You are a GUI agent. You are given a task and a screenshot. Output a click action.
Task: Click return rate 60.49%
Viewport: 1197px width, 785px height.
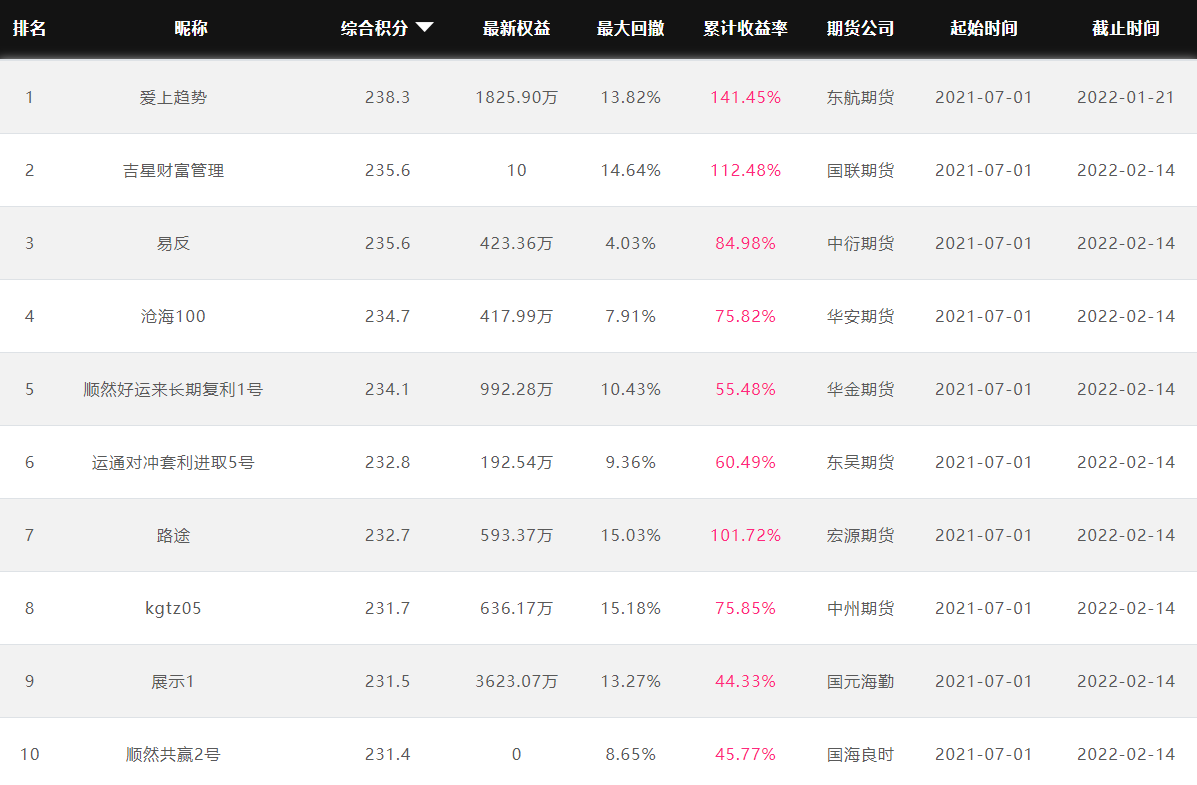coord(746,463)
